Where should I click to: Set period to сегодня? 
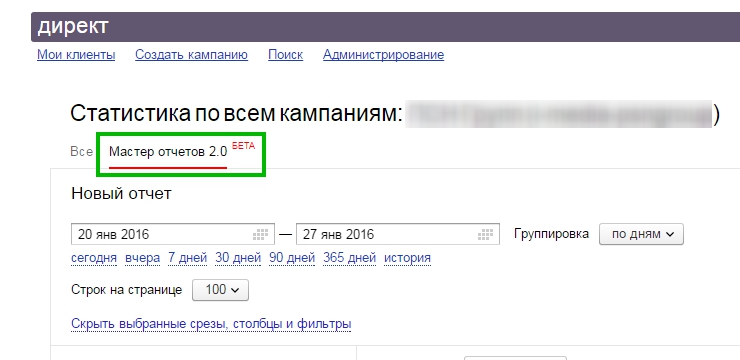click(94, 258)
